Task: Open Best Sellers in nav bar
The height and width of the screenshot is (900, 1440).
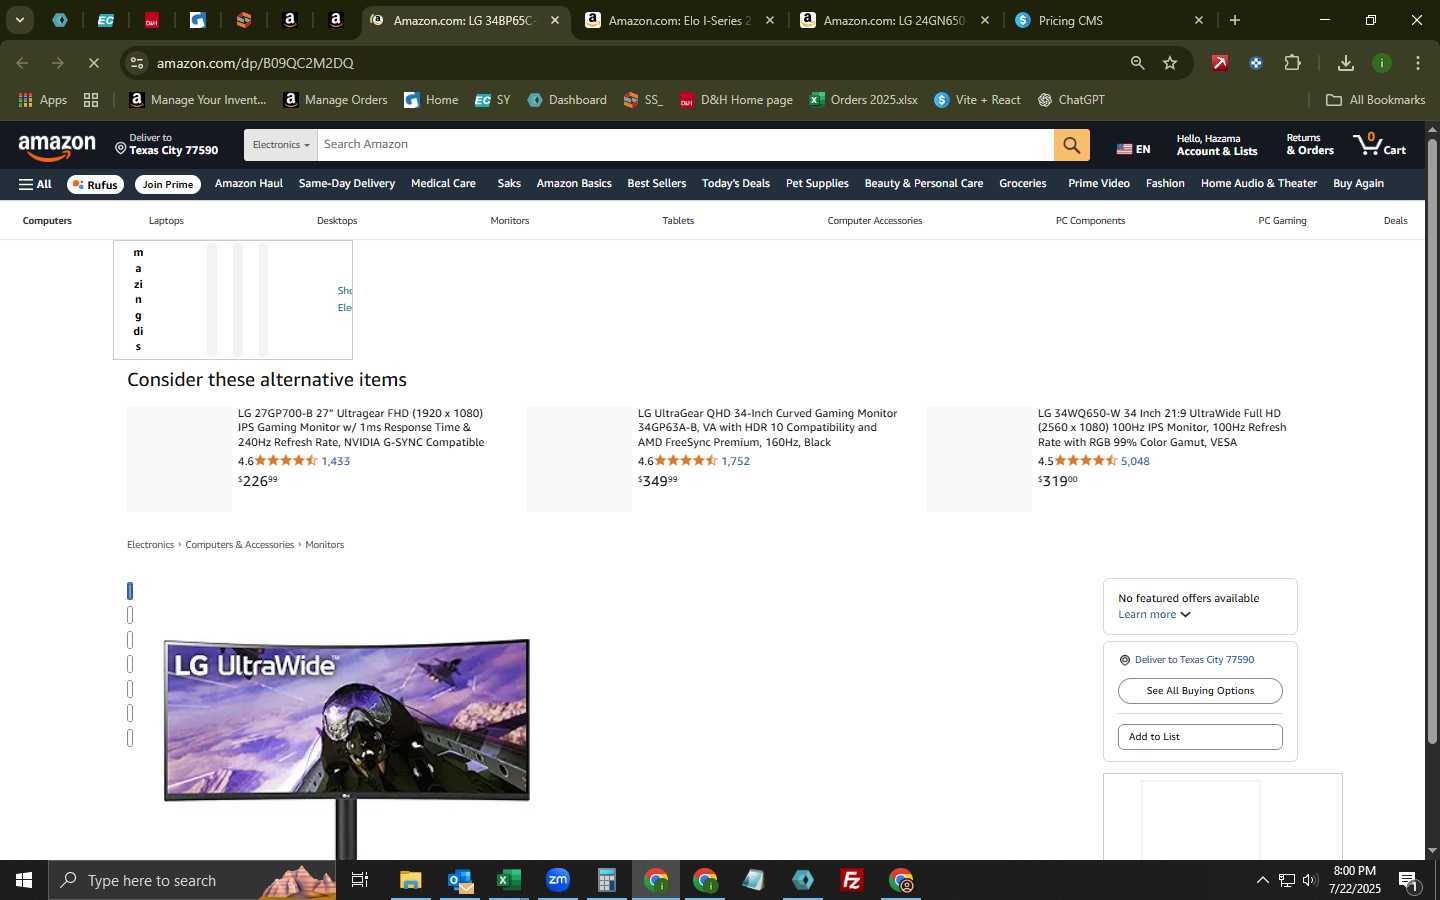Action: coord(657,184)
